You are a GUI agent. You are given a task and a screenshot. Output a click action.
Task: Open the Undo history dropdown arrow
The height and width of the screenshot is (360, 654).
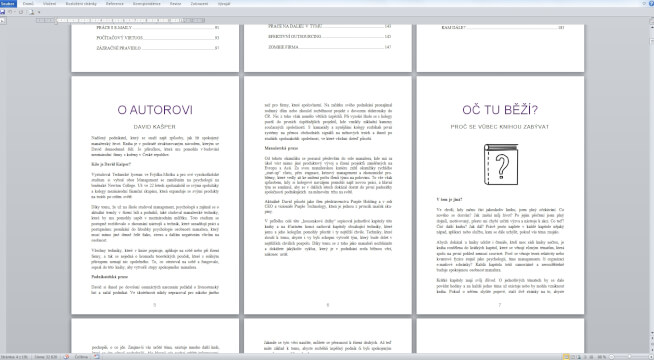click(x=15, y=12)
